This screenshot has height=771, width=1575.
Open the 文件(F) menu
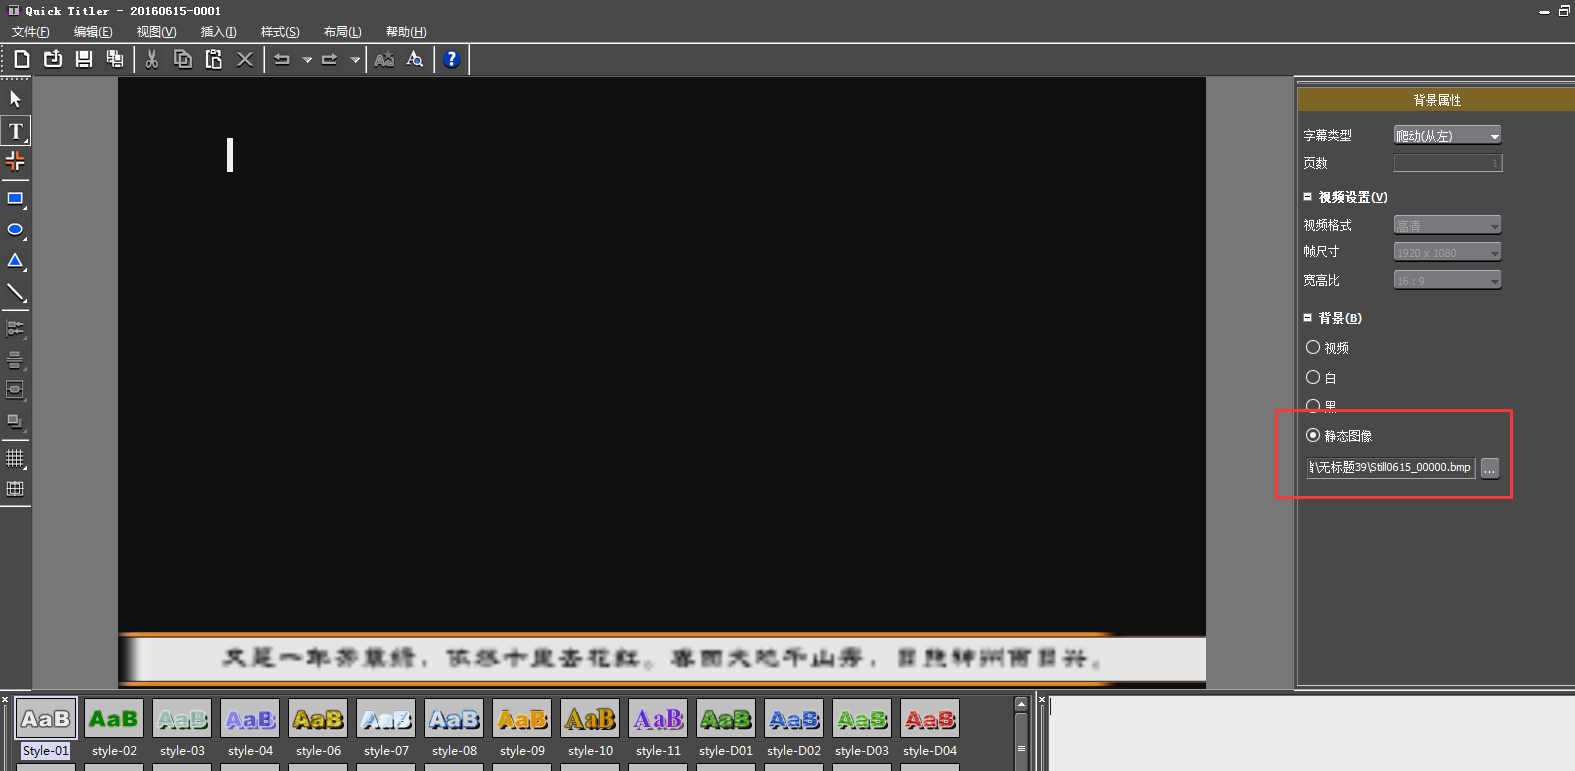[31, 32]
